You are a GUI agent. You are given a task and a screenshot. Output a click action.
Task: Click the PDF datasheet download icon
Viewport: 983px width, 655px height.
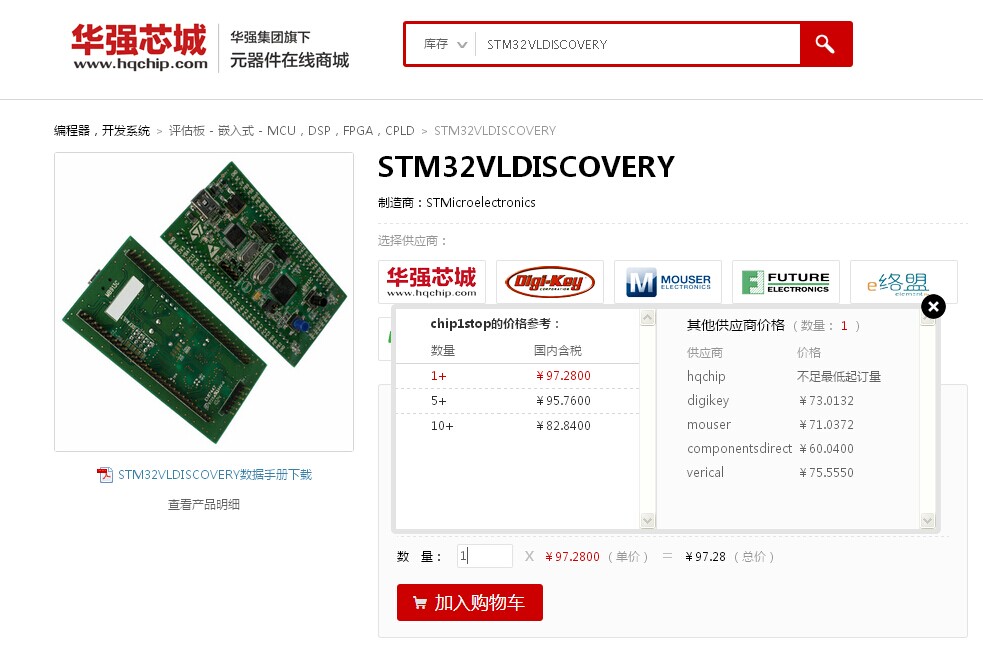pyautogui.click(x=105, y=475)
